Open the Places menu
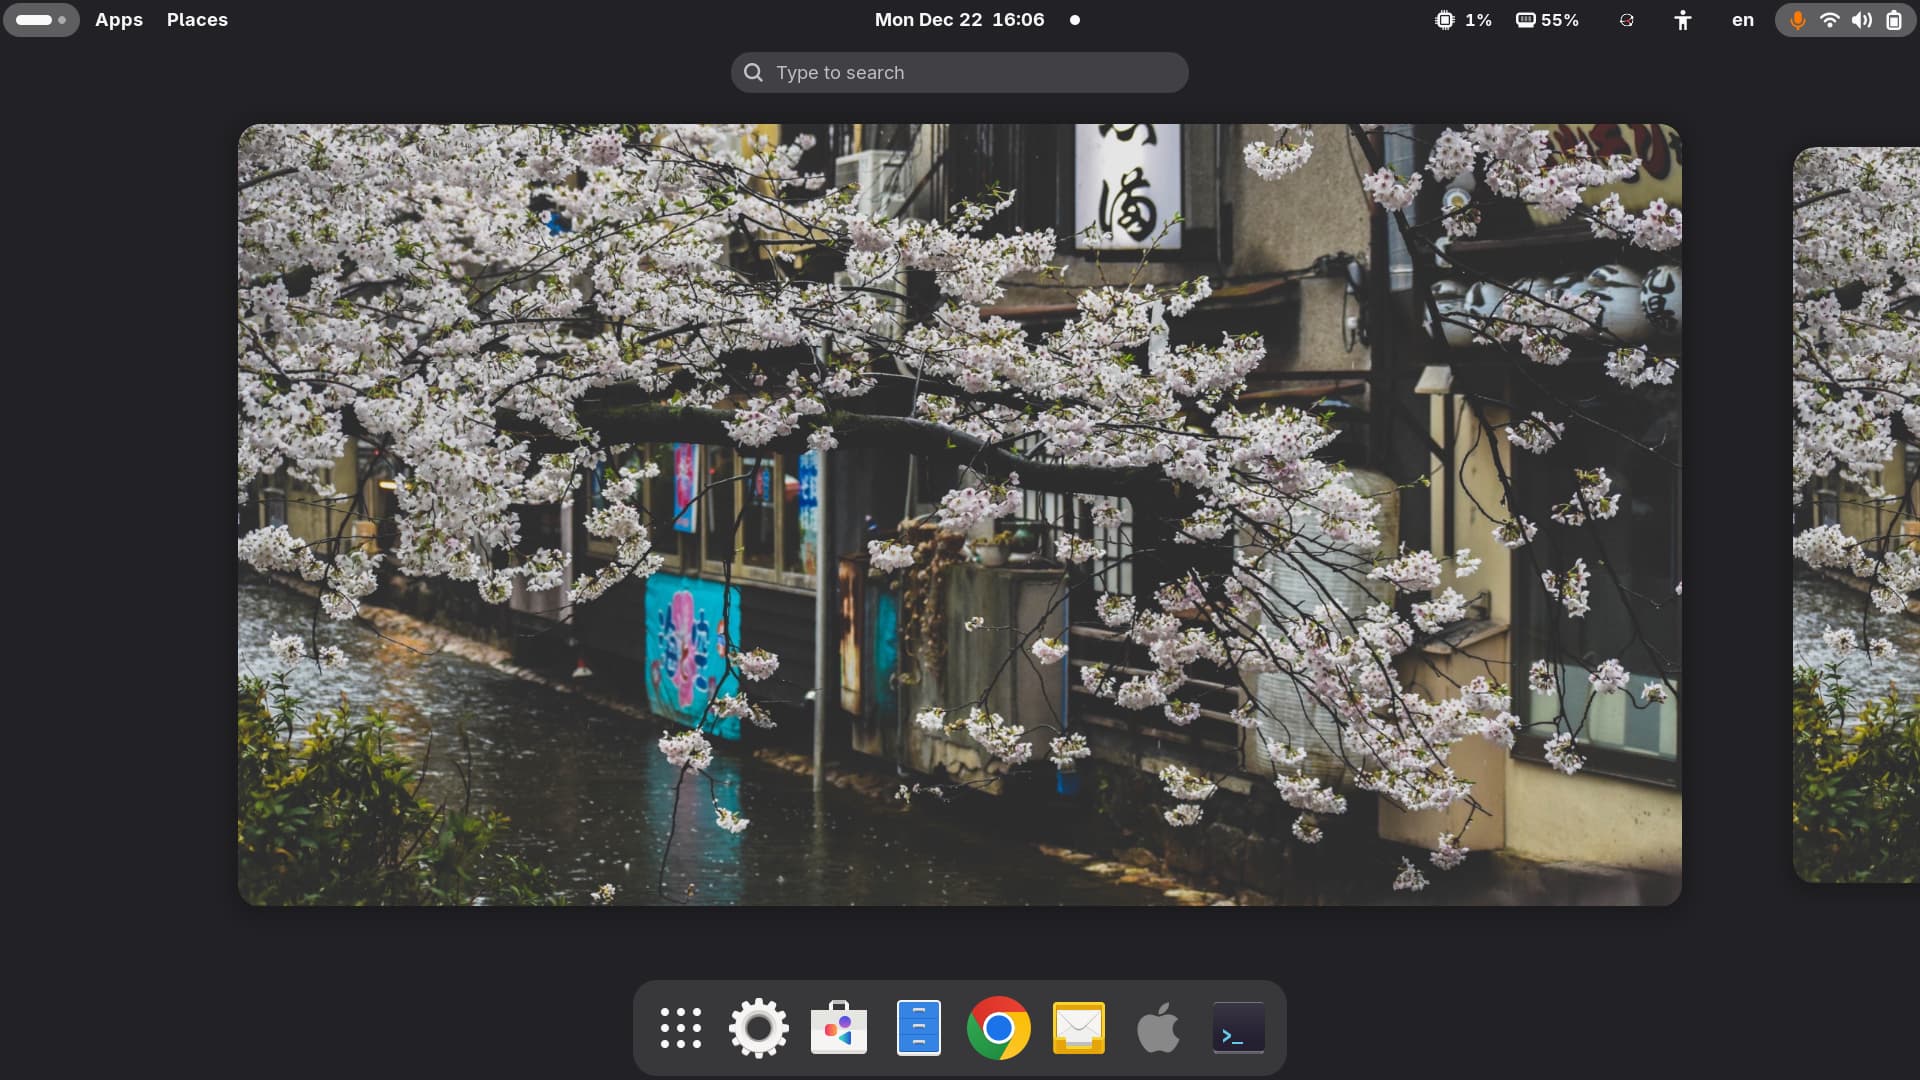Viewport: 1920px width, 1080px height. [197, 20]
